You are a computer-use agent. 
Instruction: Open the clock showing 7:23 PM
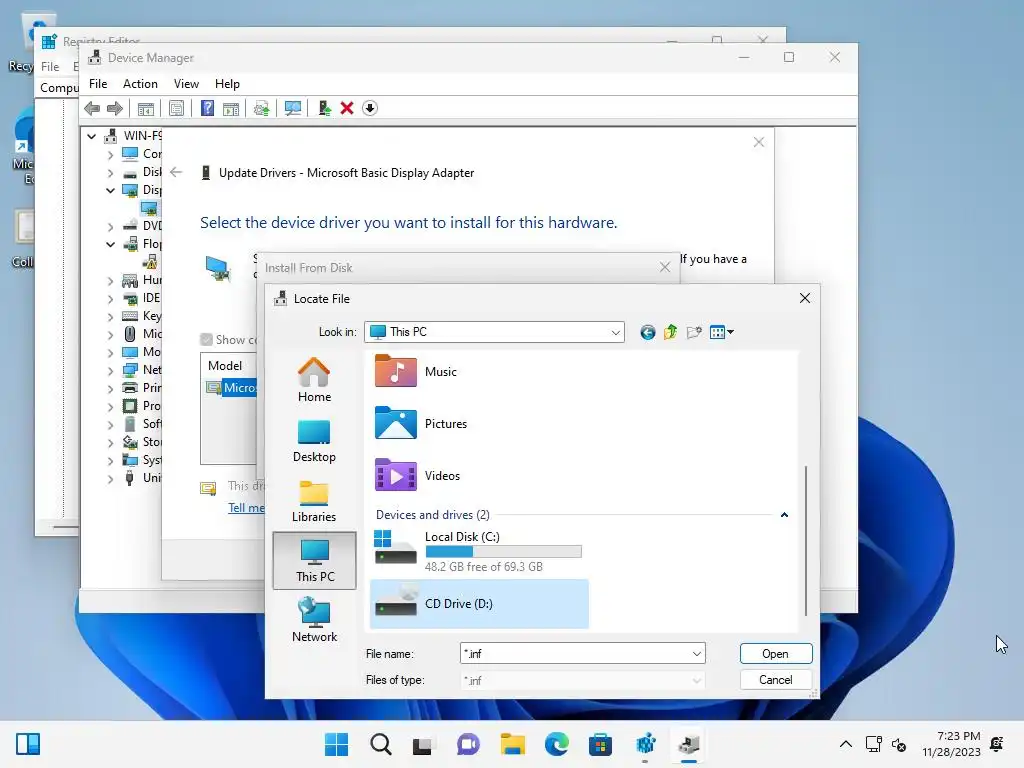(952, 744)
